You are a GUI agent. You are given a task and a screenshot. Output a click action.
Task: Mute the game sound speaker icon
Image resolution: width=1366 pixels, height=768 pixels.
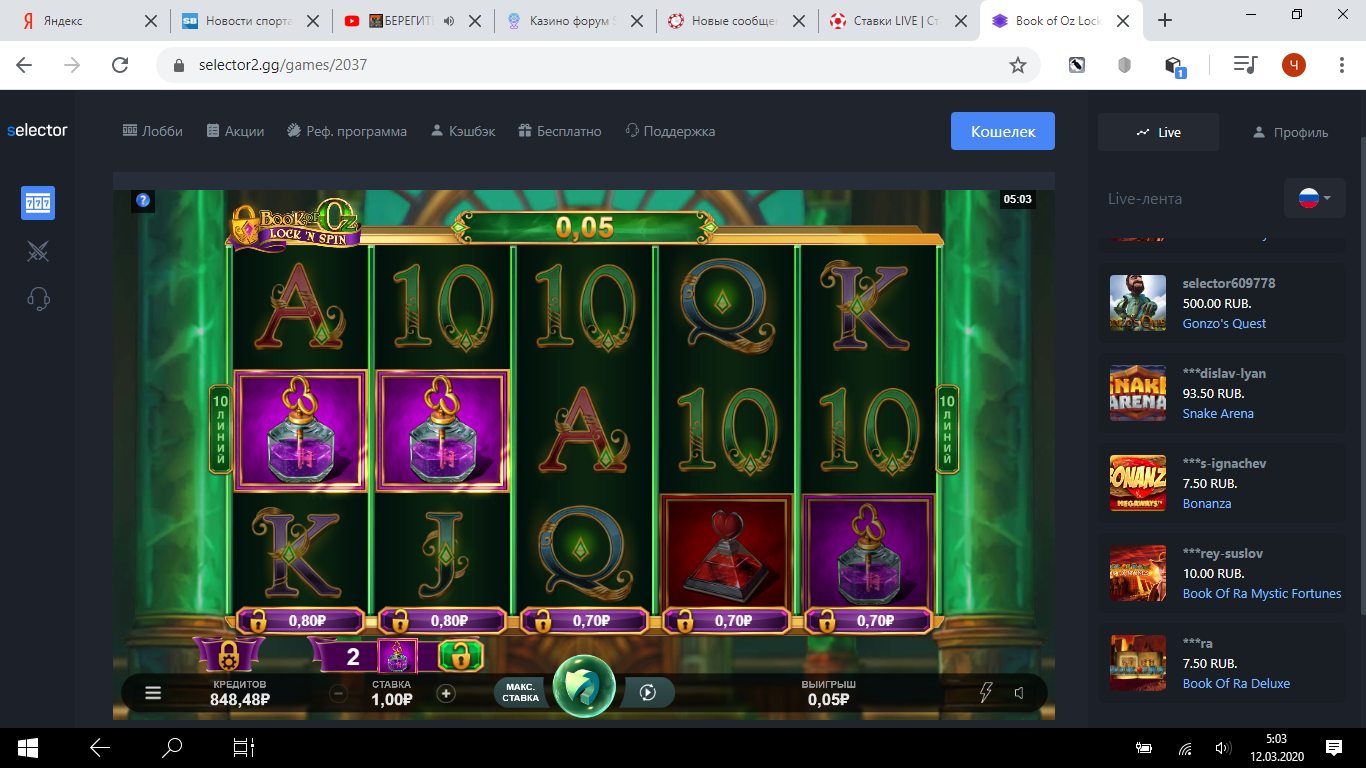pos(1019,692)
